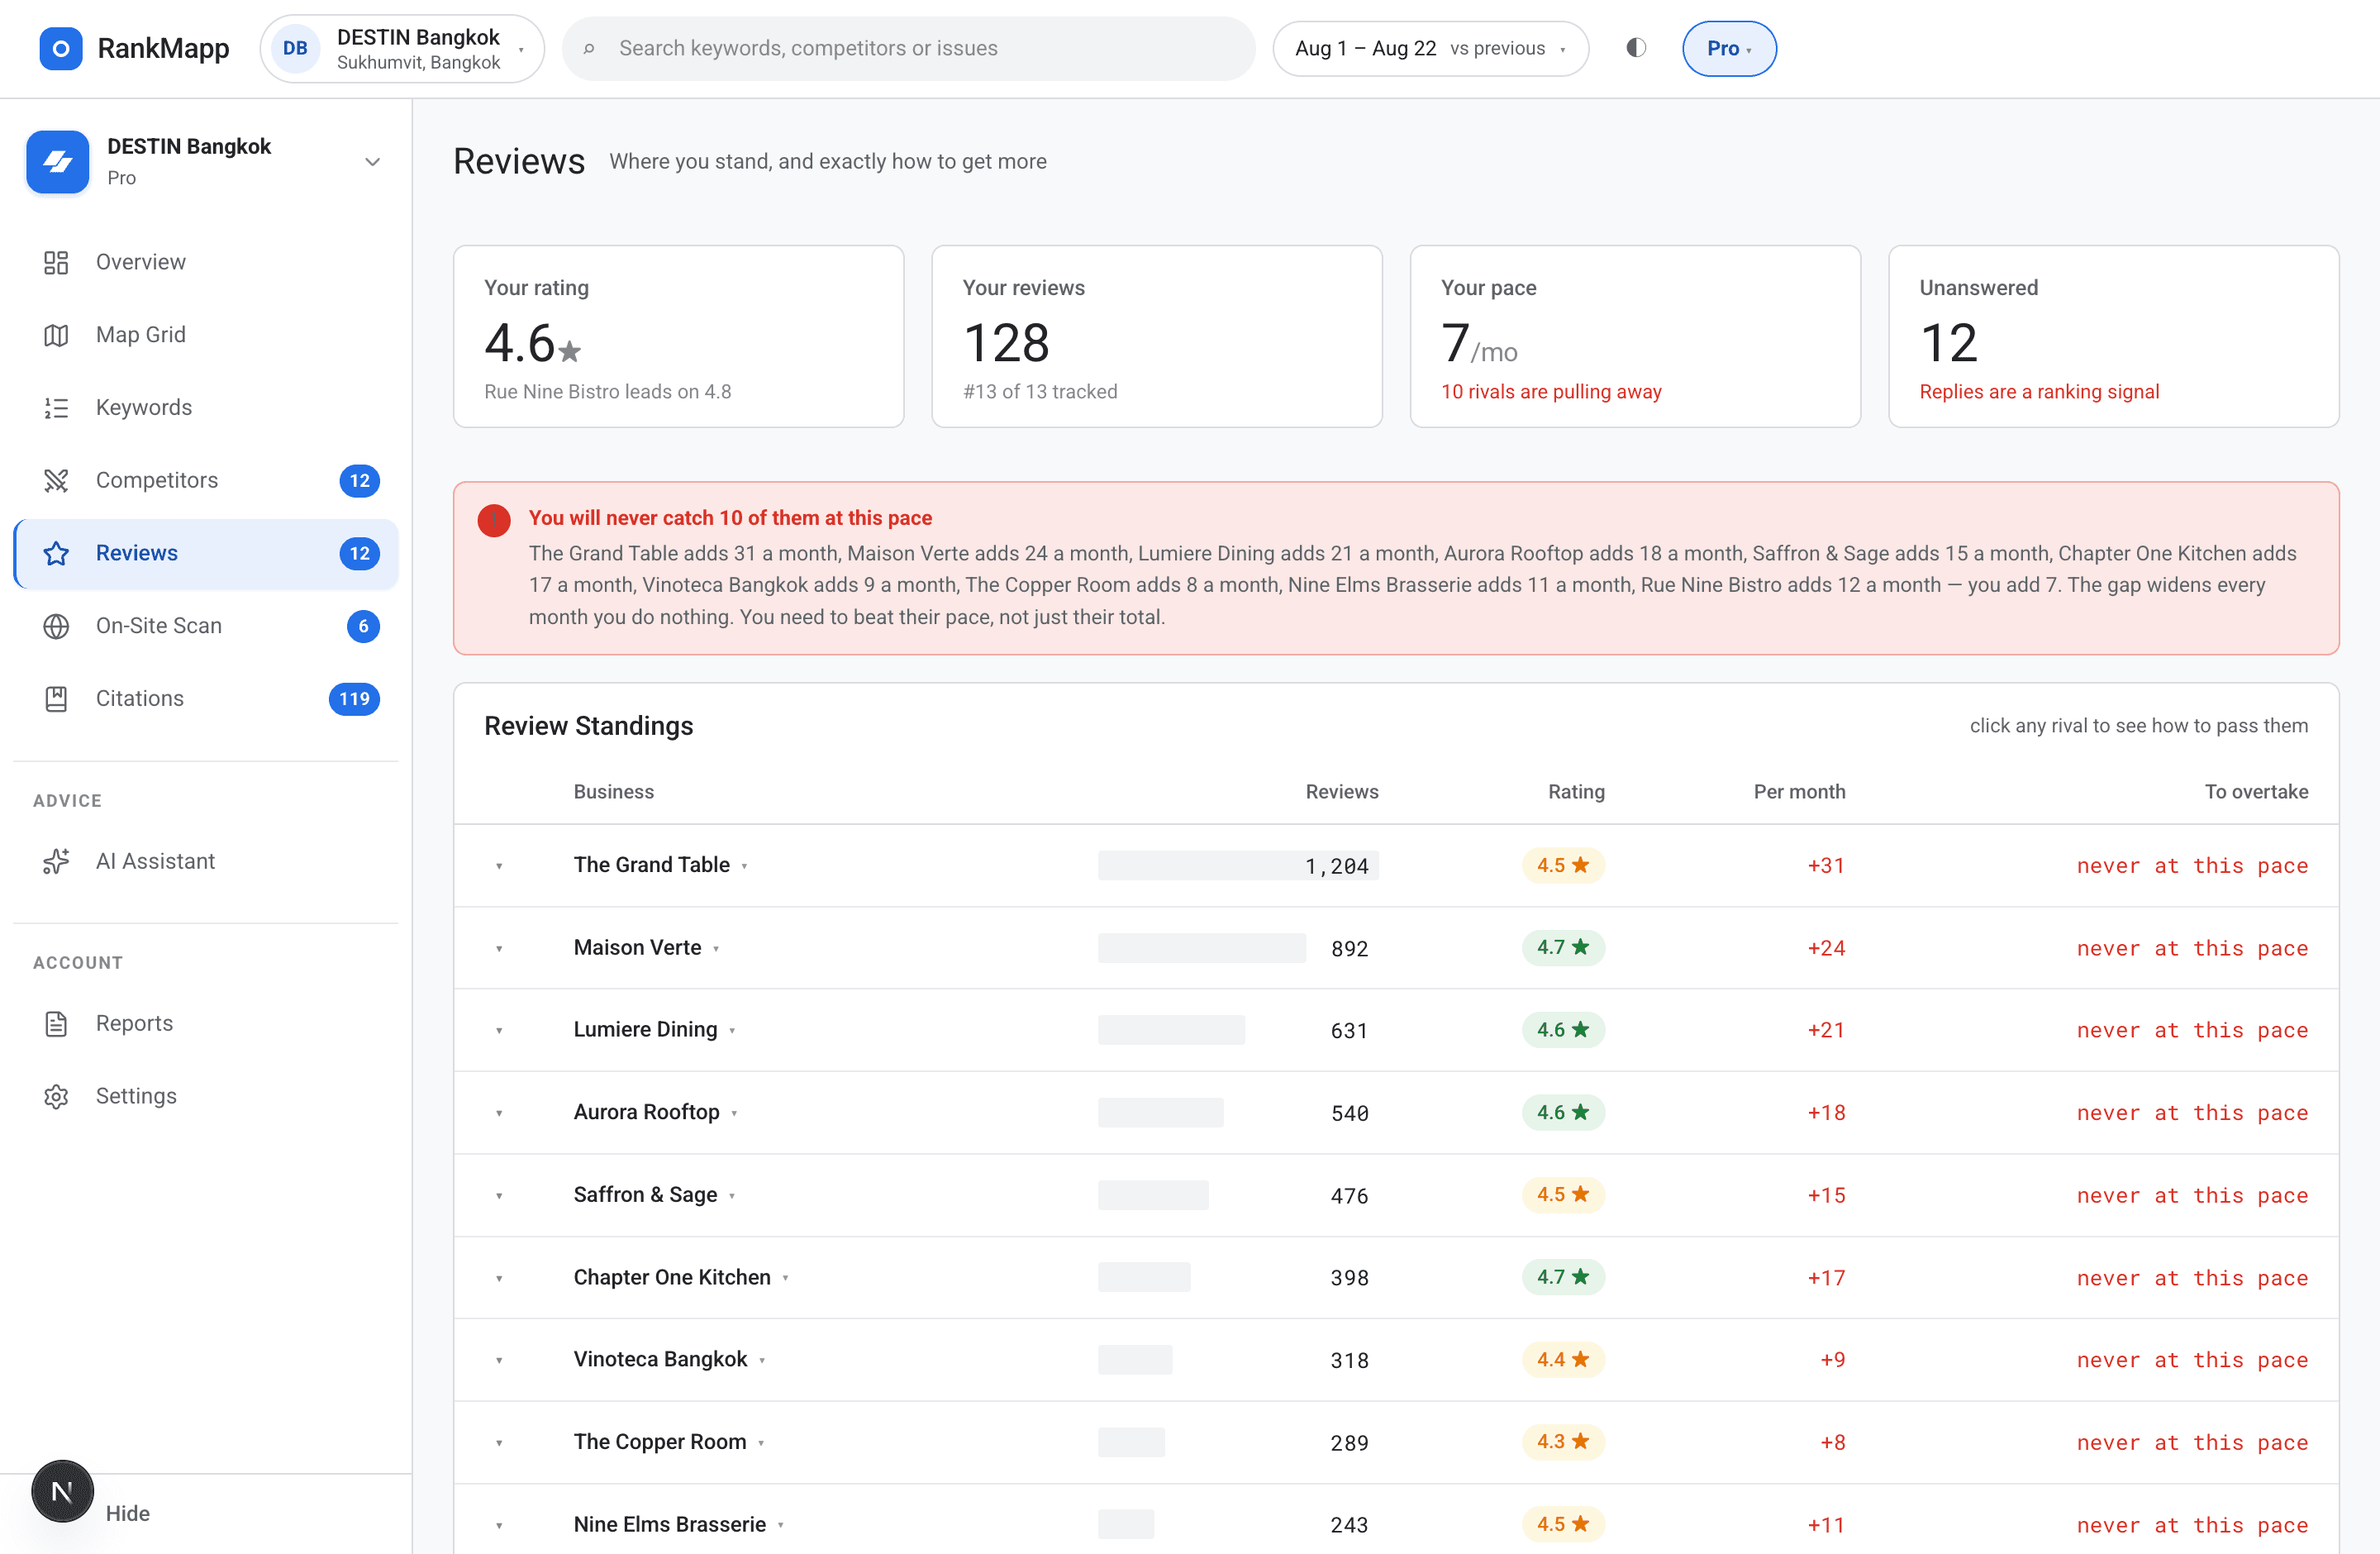The height and width of the screenshot is (1554, 2380).
Task: Click the Settings gear icon
Action: [x=56, y=1096]
